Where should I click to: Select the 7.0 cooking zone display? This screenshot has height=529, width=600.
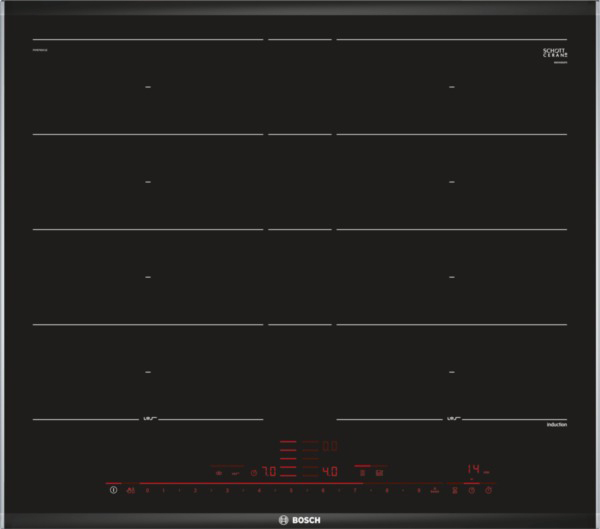click(x=269, y=471)
